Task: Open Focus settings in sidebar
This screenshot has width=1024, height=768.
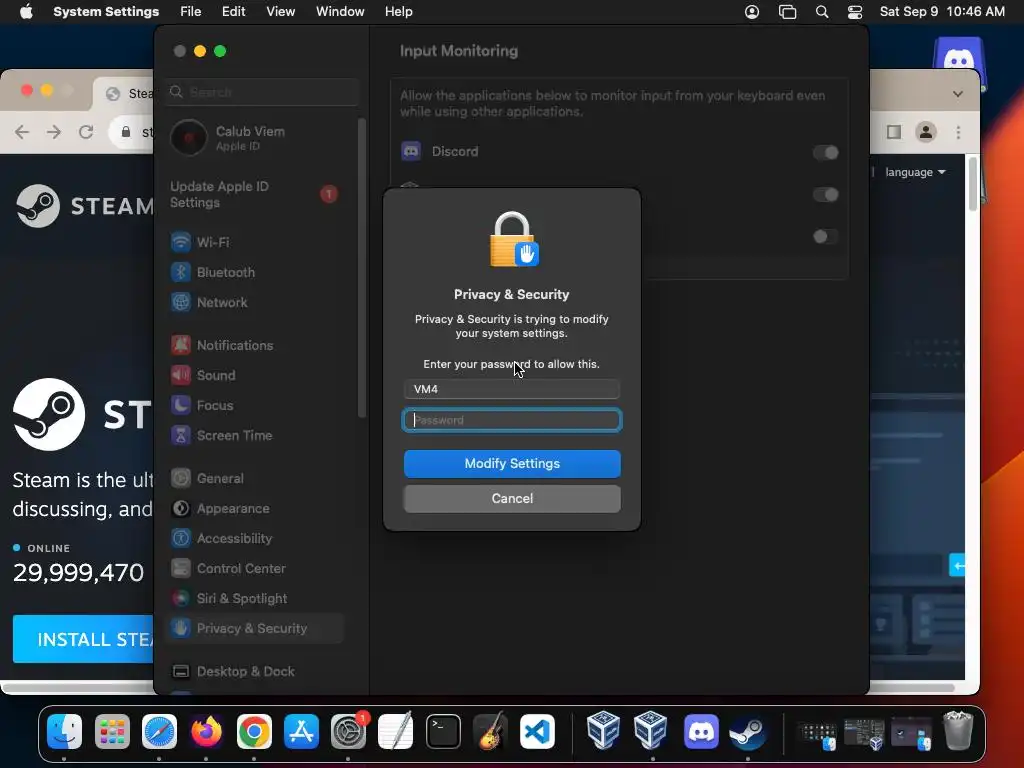Action: (x=255, y=406)
